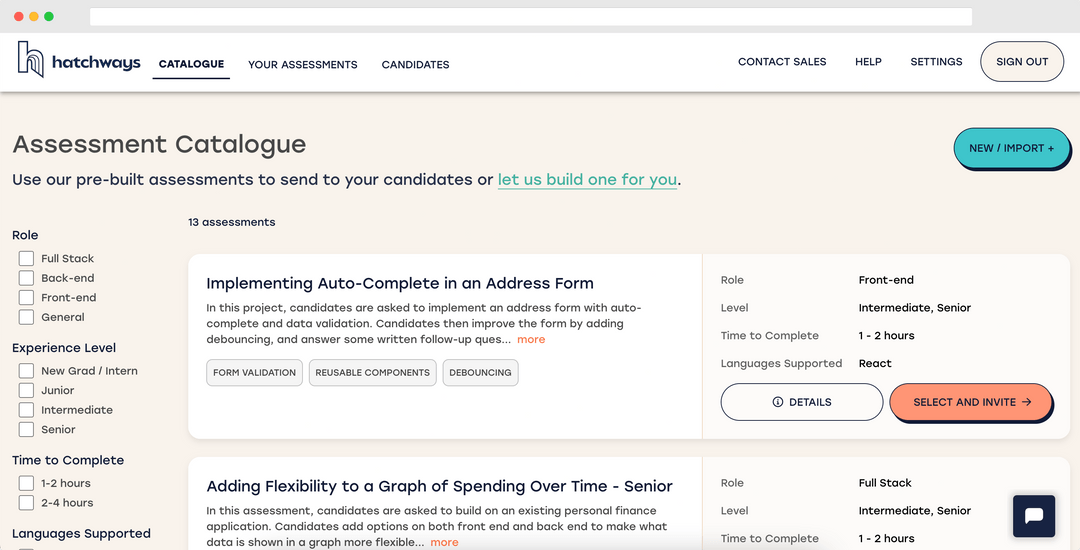Screen dimensions: 1080x550
Task: Click the red macOS close dot
Action: point(19,17)
